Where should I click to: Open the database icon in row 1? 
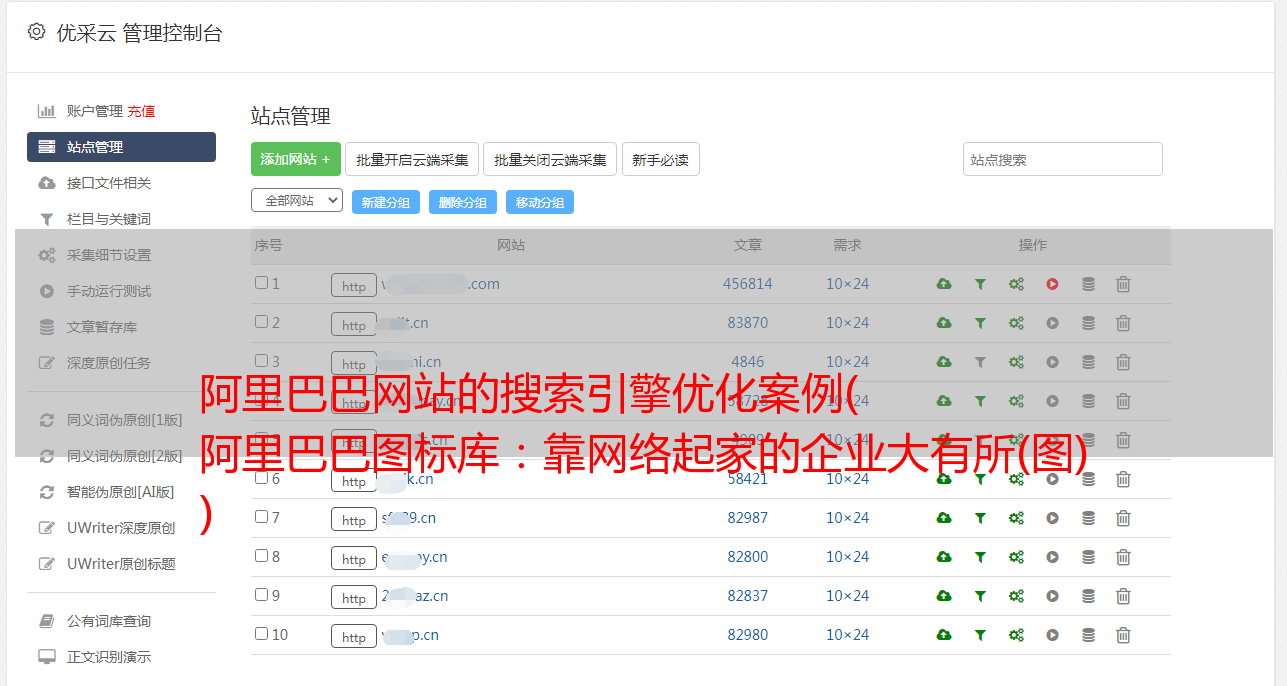click(1088, 284)
